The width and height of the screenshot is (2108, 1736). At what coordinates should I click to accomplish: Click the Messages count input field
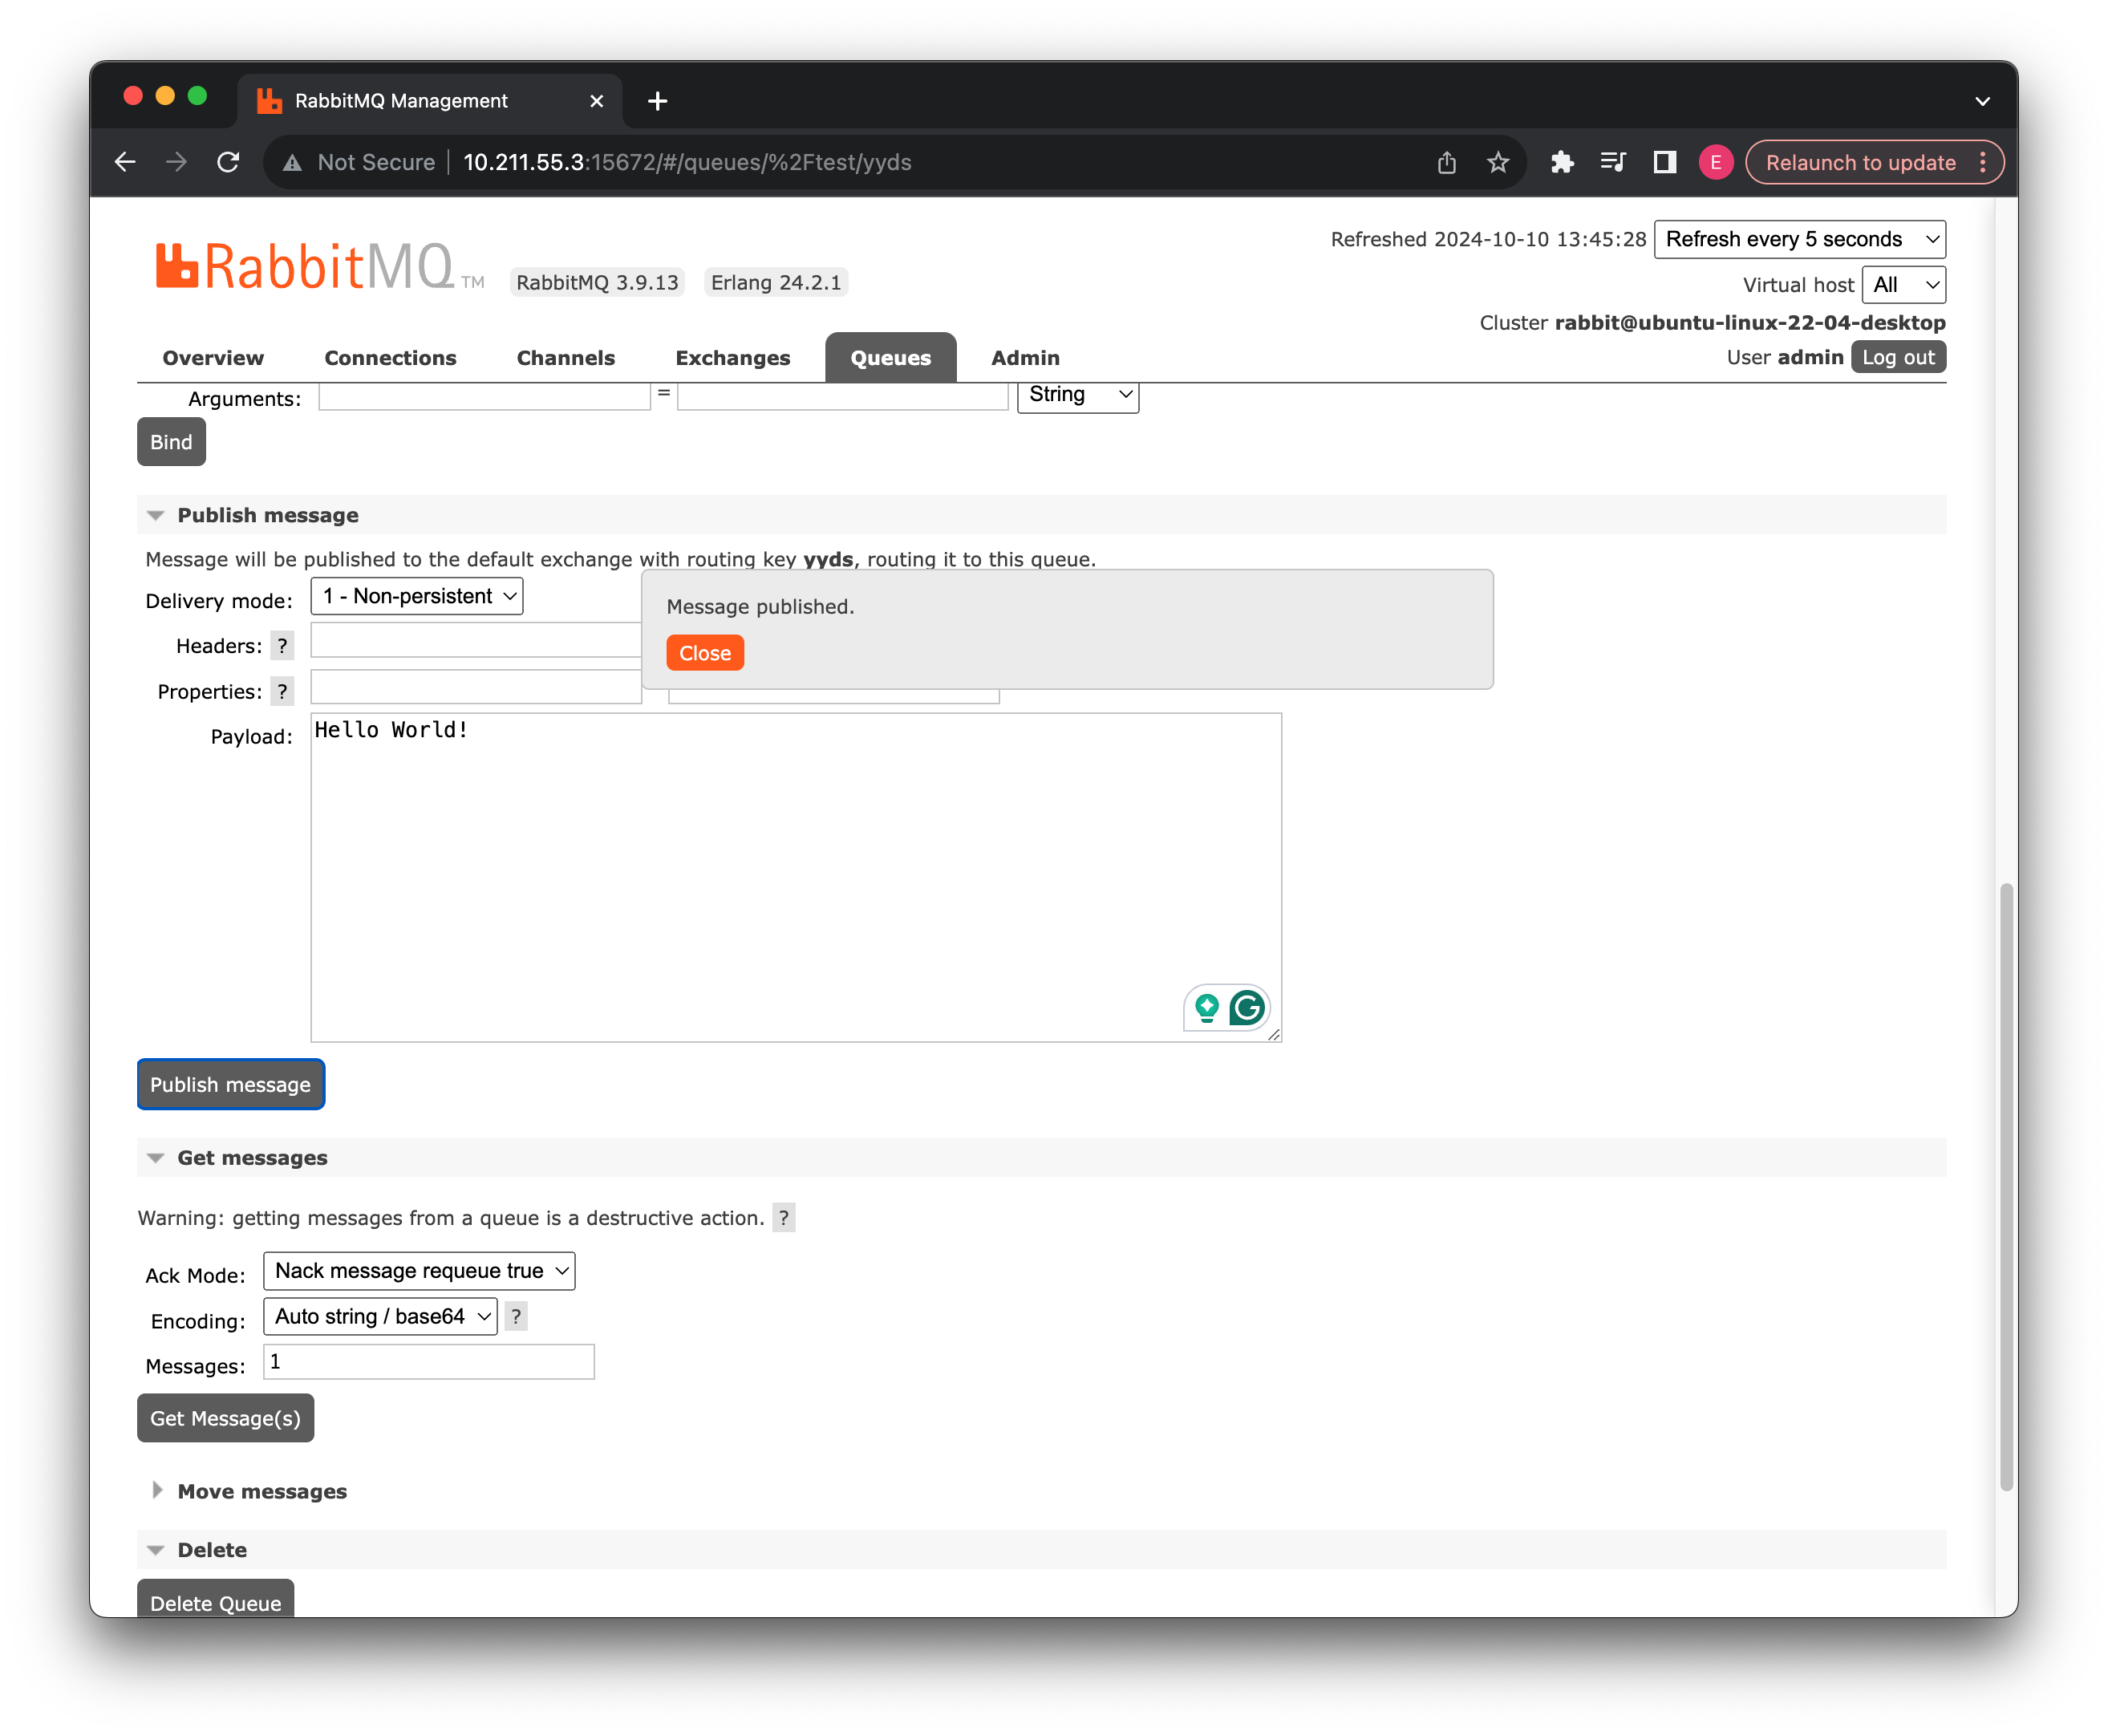tap(428, 1362)
